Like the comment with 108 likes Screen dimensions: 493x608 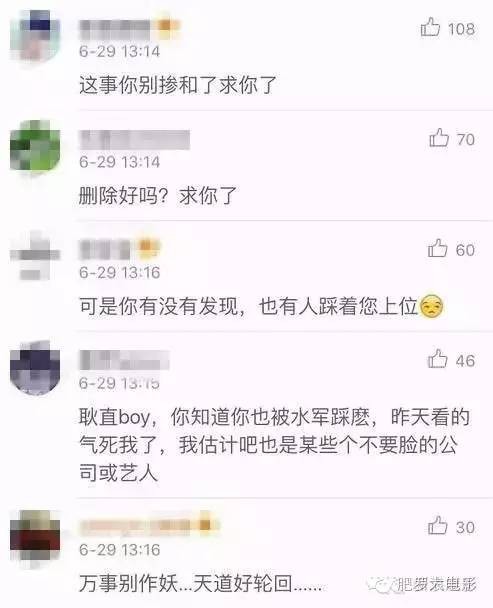tap(430, 28)
